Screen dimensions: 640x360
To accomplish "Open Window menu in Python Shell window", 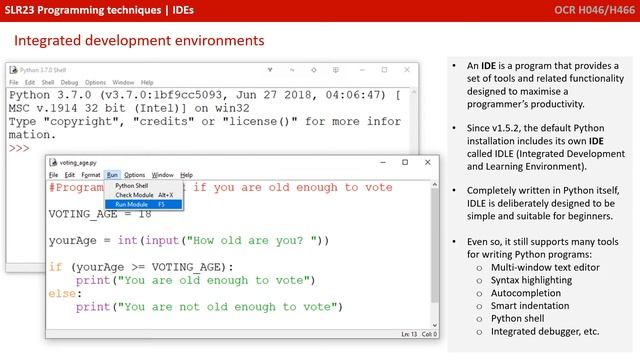I will (123, 82).
